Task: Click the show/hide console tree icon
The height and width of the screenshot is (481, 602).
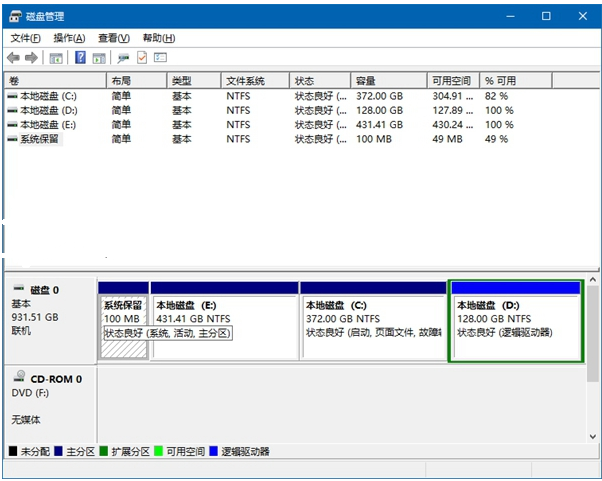Action: pos(56,58)
